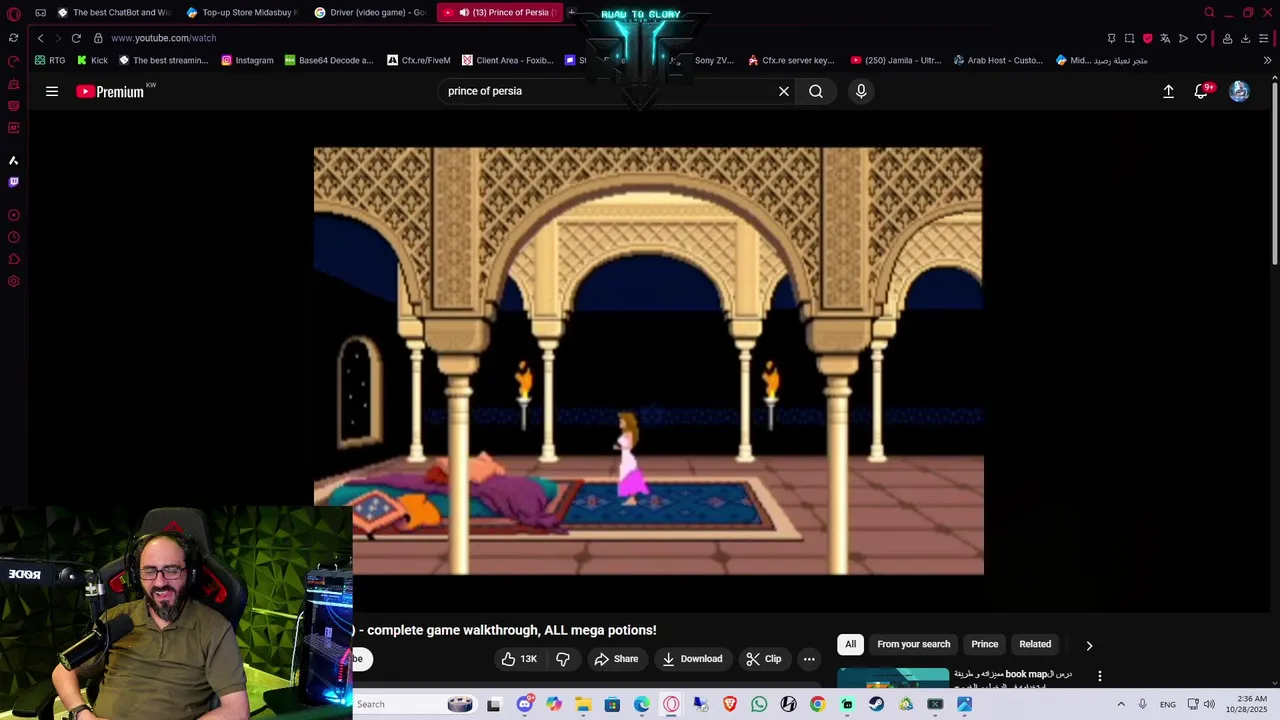The height and width of the screenshot is (720, 1280).
Task: Dislike the Prince of Persia video
Action: [x=563, y=659]
